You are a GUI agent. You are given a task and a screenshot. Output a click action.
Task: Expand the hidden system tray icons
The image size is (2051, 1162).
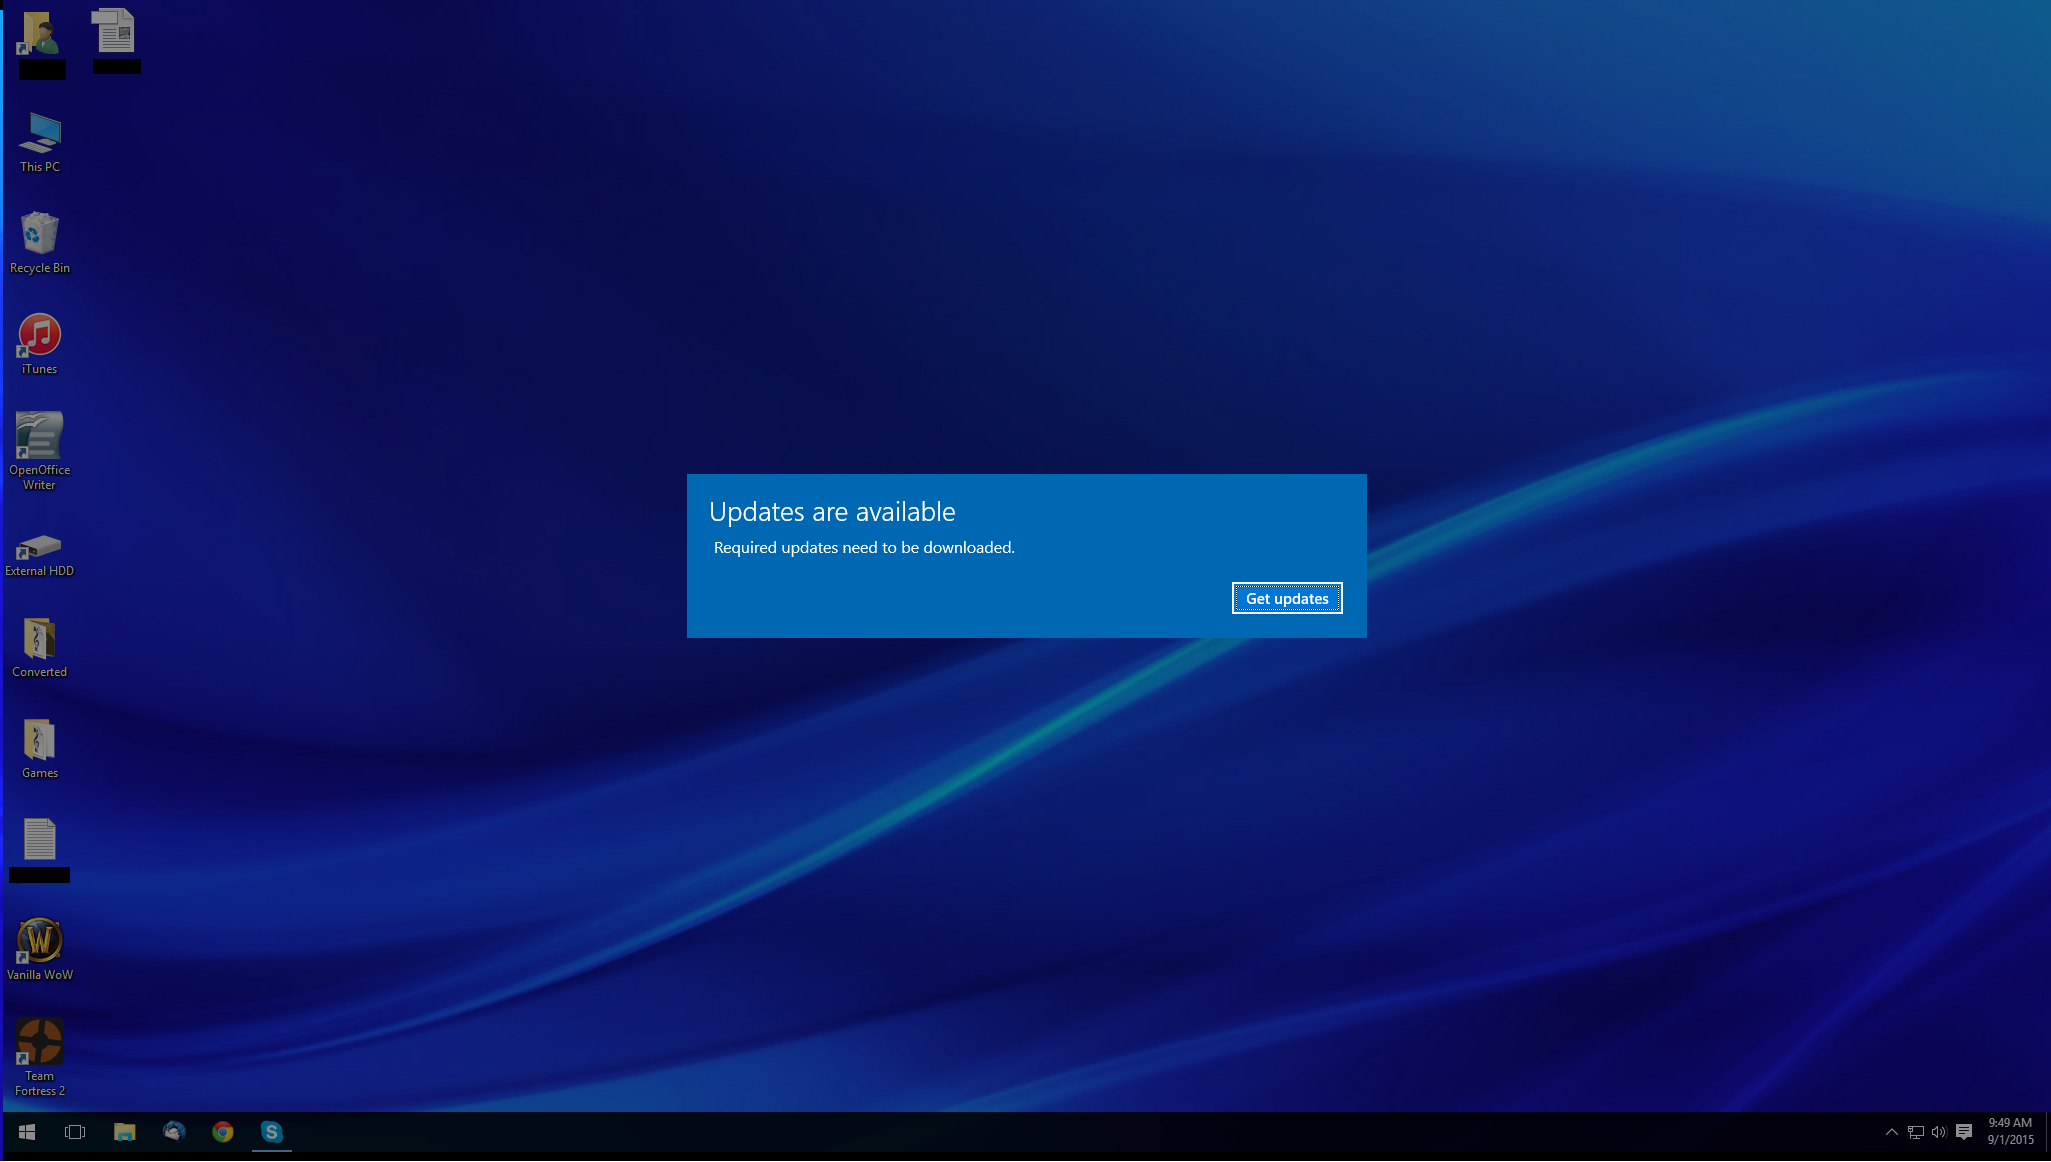click(x=1891, y=1132)
